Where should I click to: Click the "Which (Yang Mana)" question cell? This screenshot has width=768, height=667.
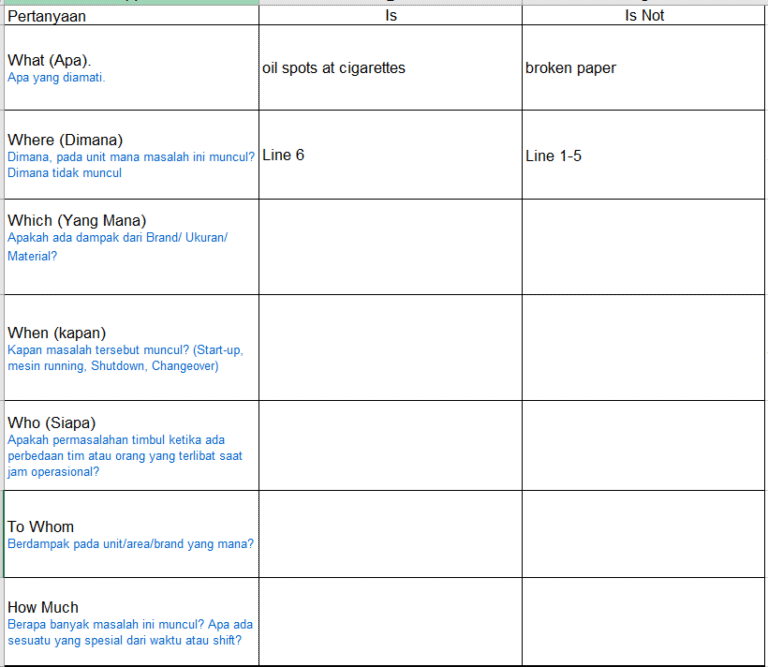130,246
